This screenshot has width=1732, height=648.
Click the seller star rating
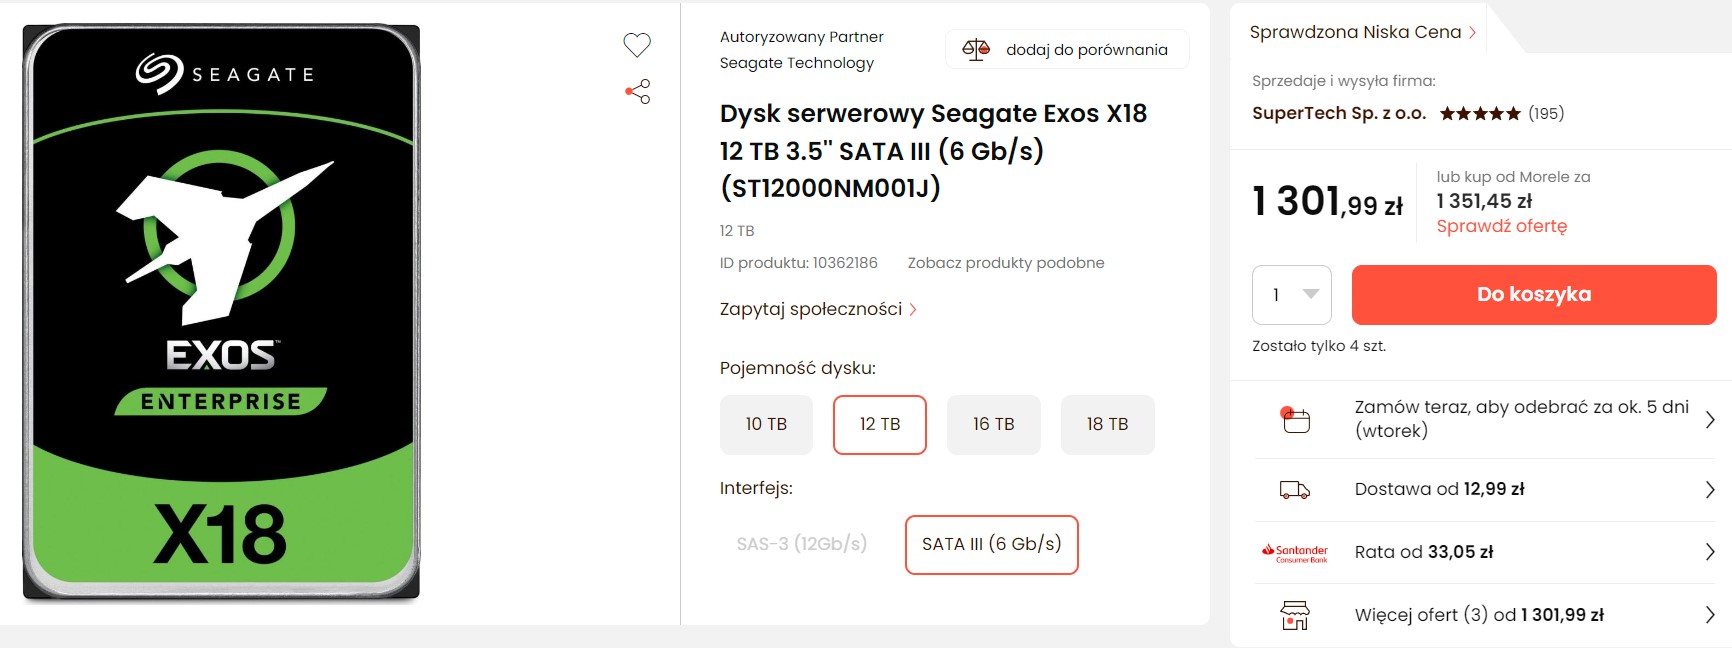click(x=1480, y=114)
